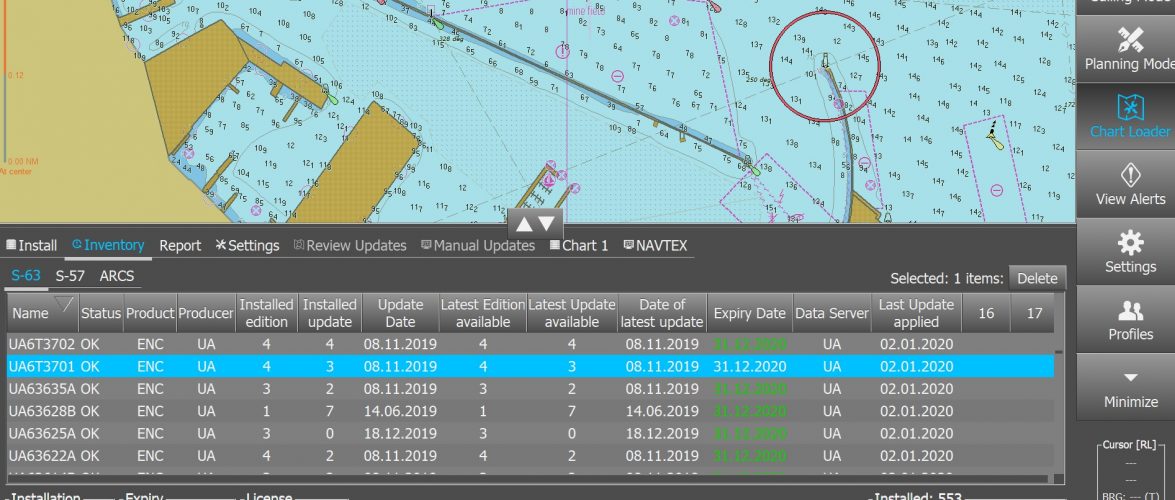The image size is (1175, 500).
Task: Click update date 14.06.2019 in UA63628B row
Action: pos(400,411)
